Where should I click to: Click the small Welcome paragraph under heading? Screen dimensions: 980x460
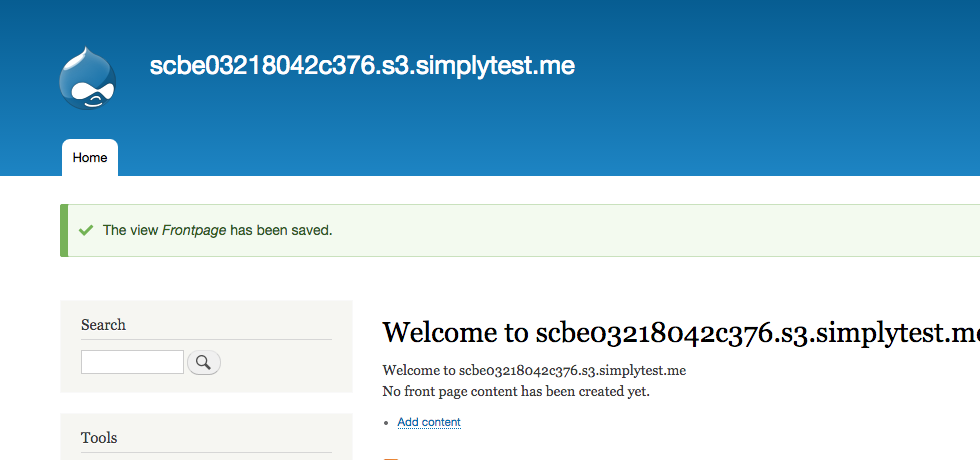coord(534,370)
